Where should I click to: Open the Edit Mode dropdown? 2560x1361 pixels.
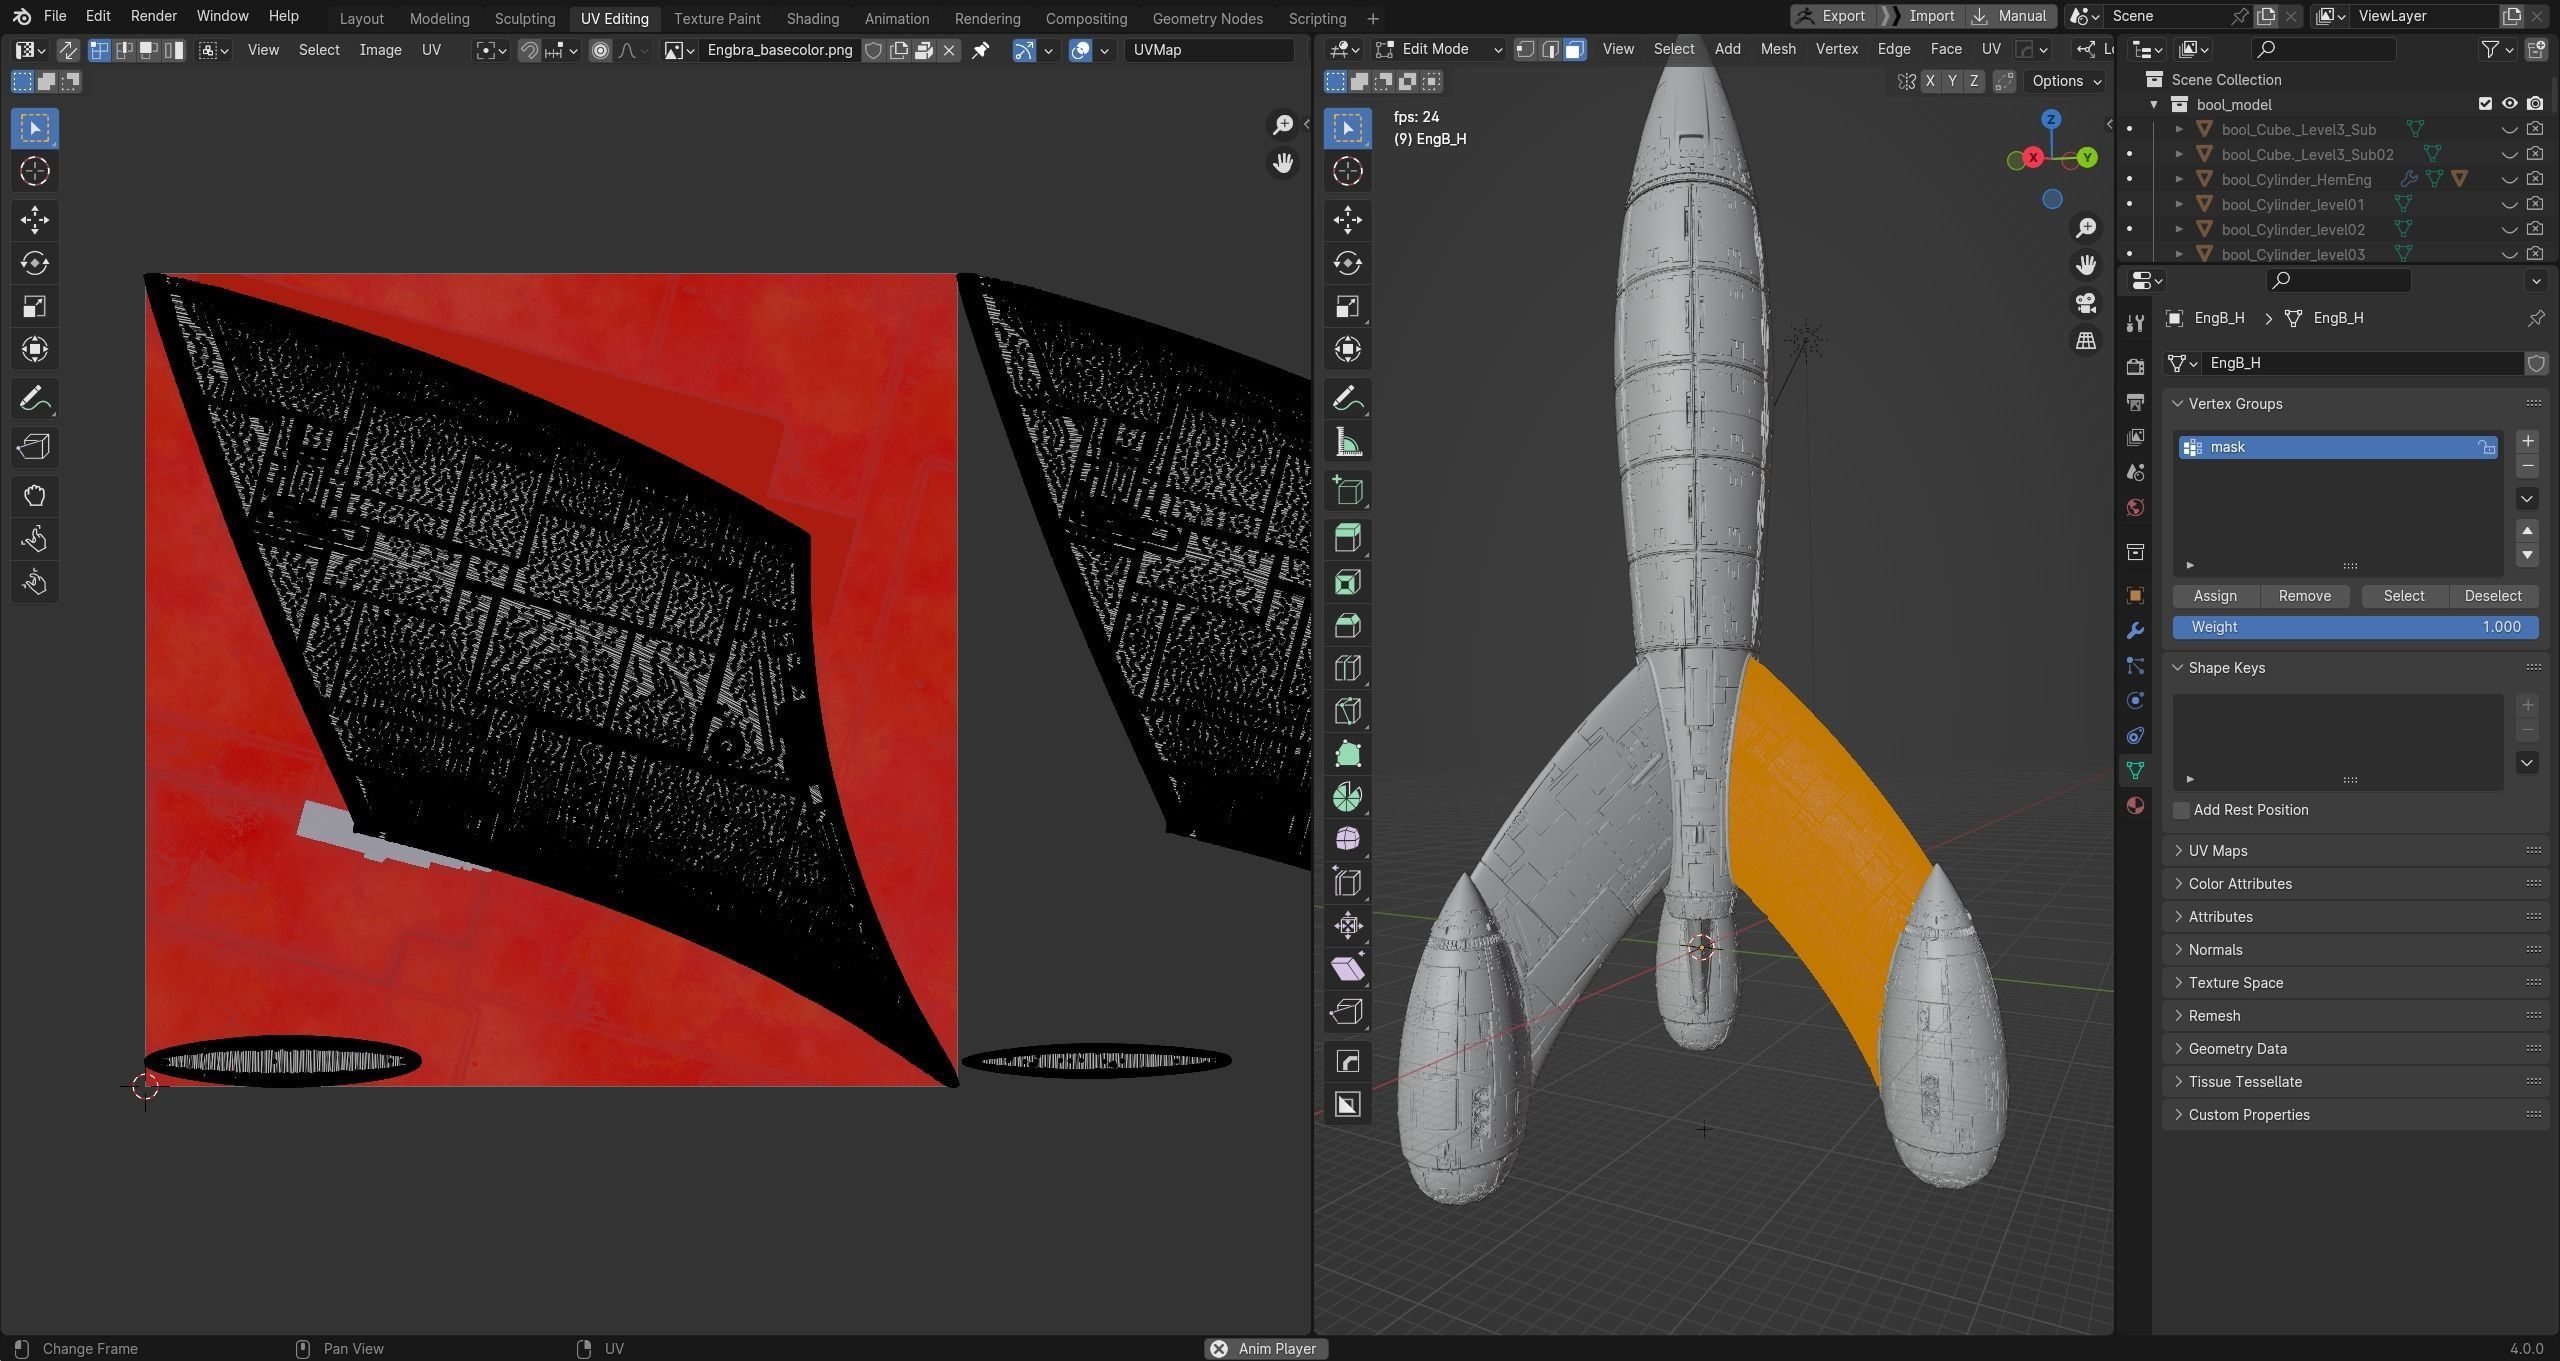coord(1438,49)
